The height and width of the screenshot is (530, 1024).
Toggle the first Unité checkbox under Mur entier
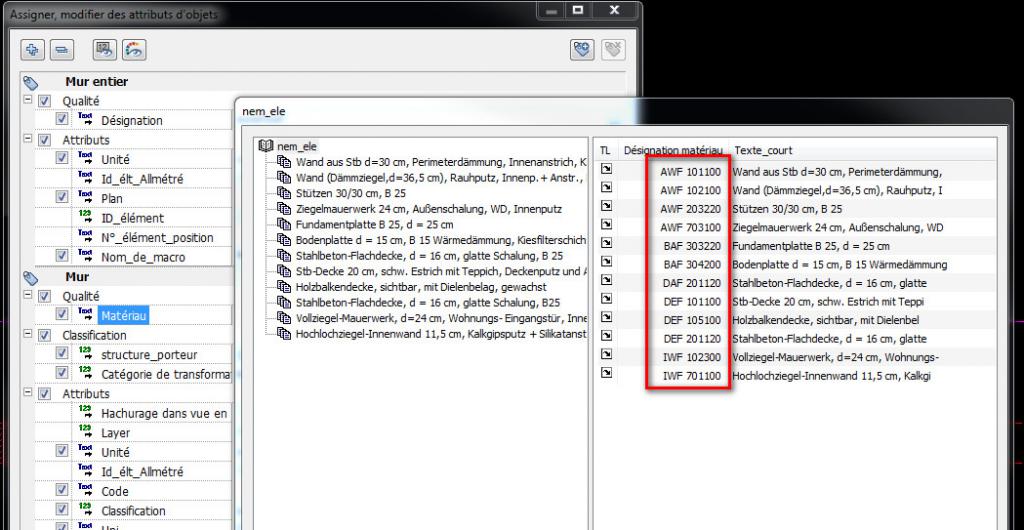(x=61, y=159)
